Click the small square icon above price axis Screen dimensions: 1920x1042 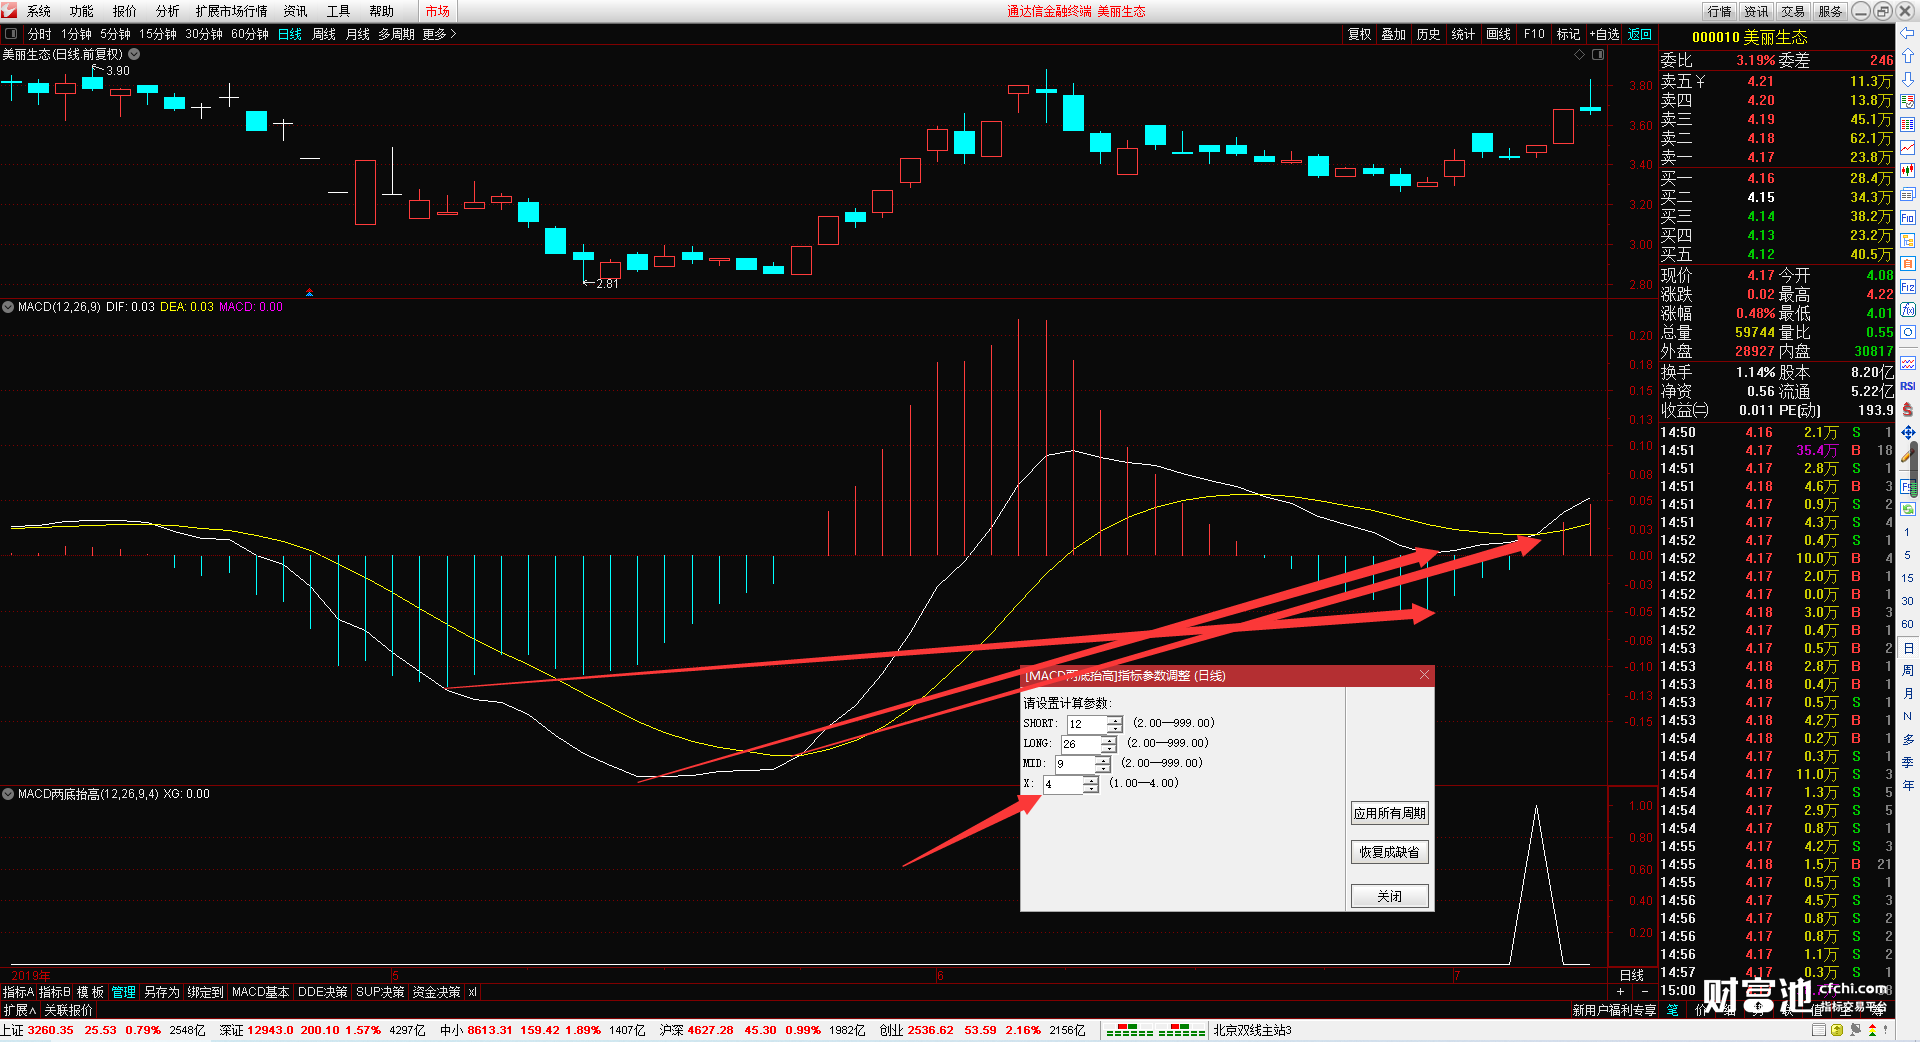1598,54
